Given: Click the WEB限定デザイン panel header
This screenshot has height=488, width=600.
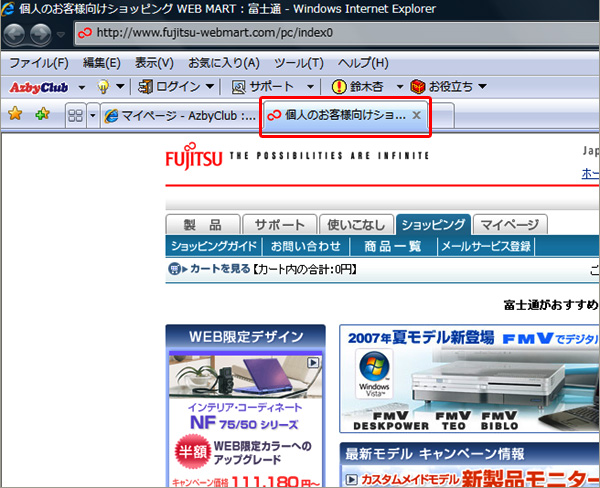Looking at the screenshot, I should click(246, 336).
